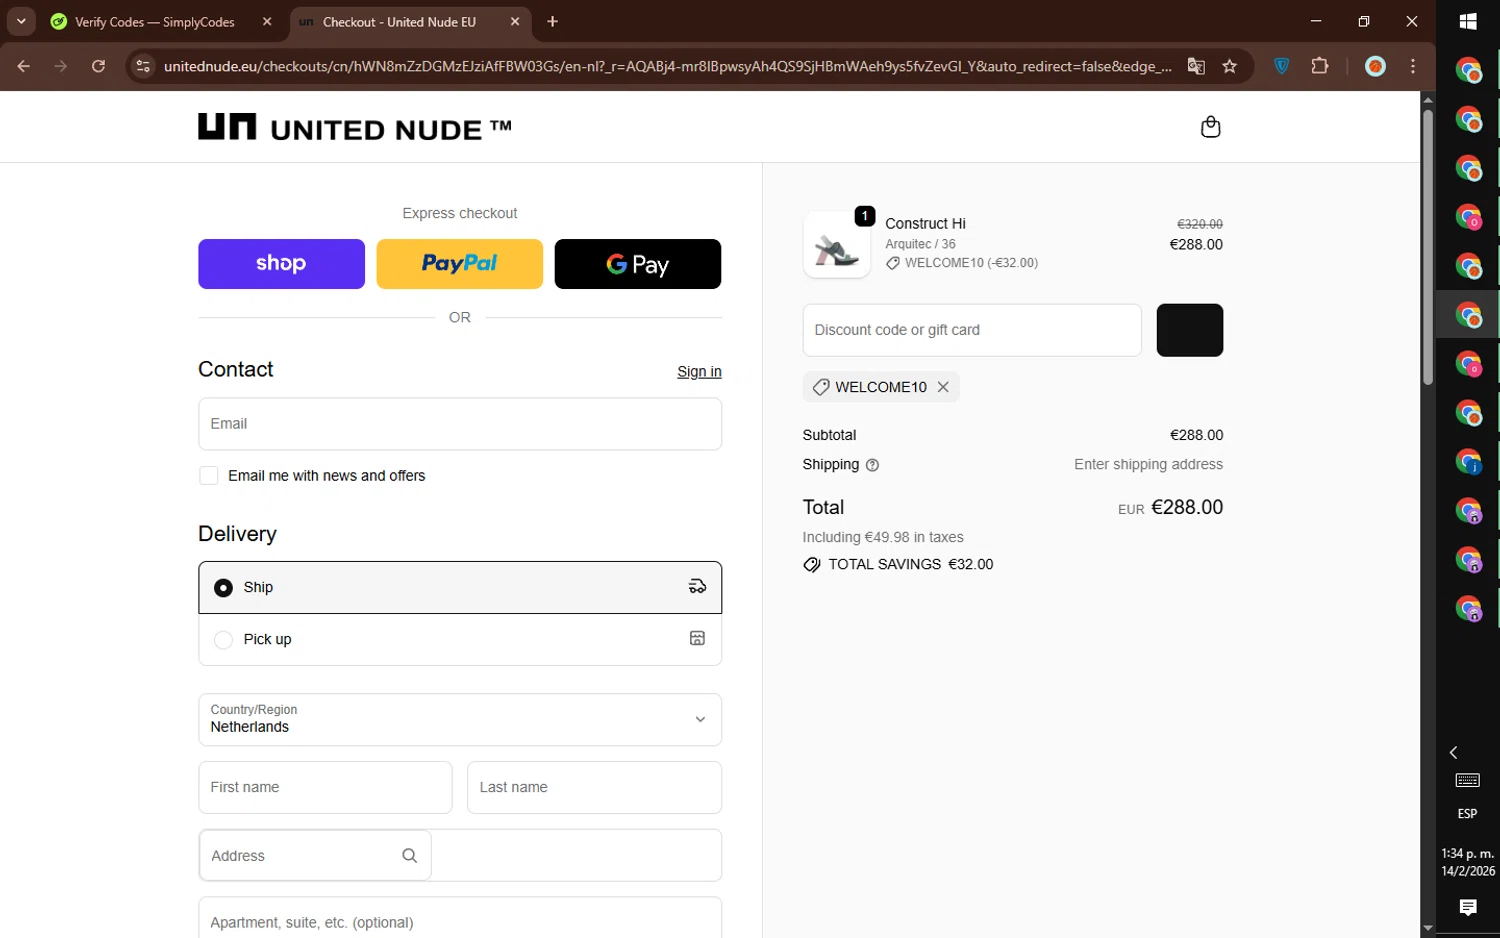The image size is (1500, 938).
Task: Focus the Apartment, suite, etc. field
Action: tap(460, 918)
